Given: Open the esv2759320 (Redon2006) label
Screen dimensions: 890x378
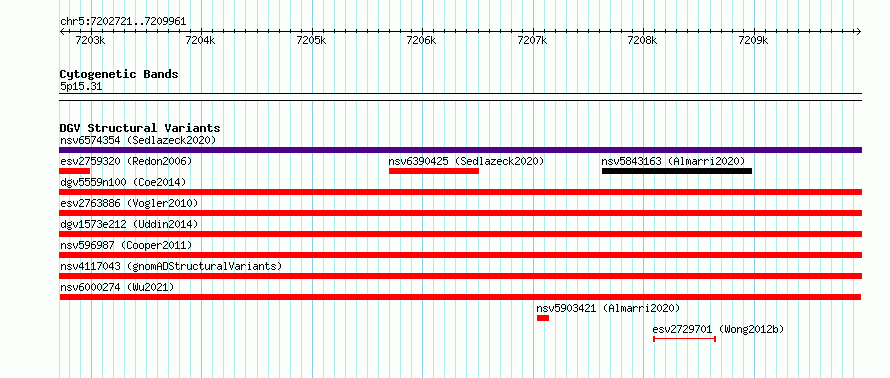Looking at the screenshot, I should pyautogui.click(x=126, y=161).
